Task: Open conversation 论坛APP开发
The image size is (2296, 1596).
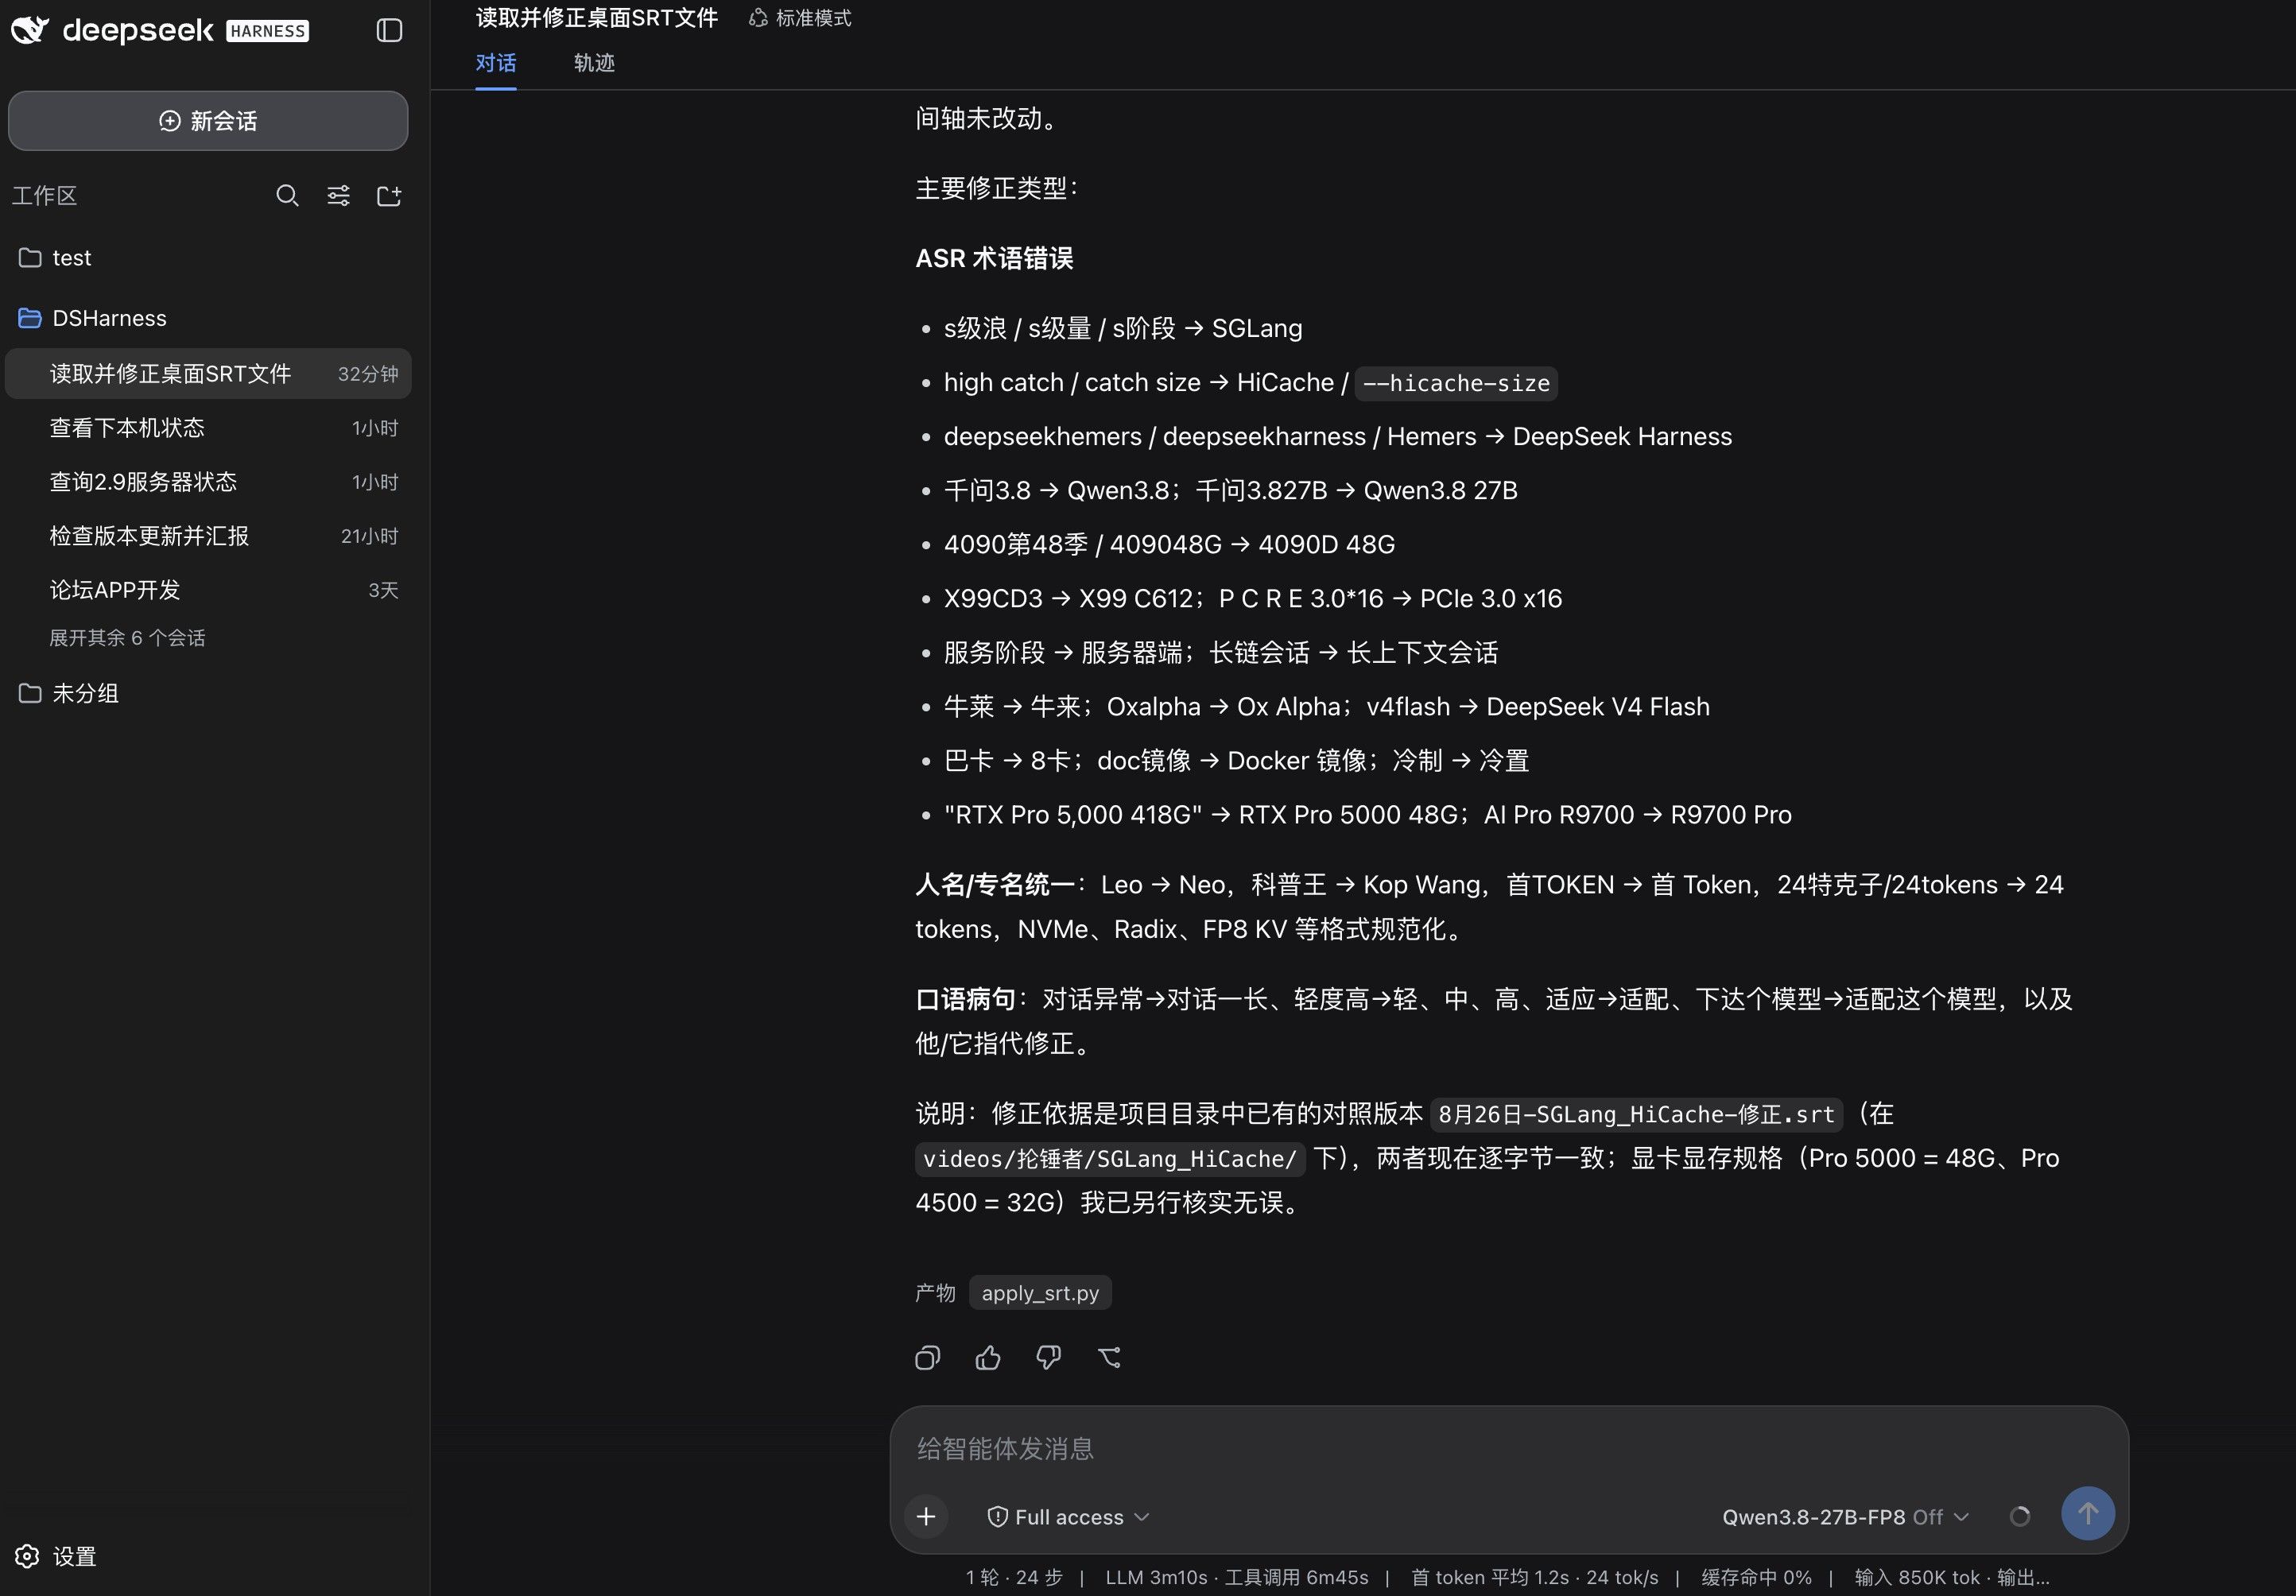Action: point(208,590)
